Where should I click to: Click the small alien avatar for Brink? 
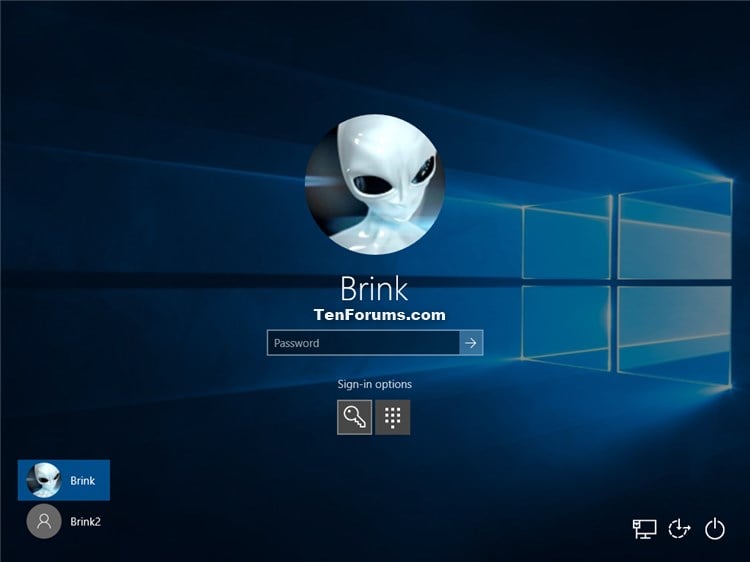(44, 480)
